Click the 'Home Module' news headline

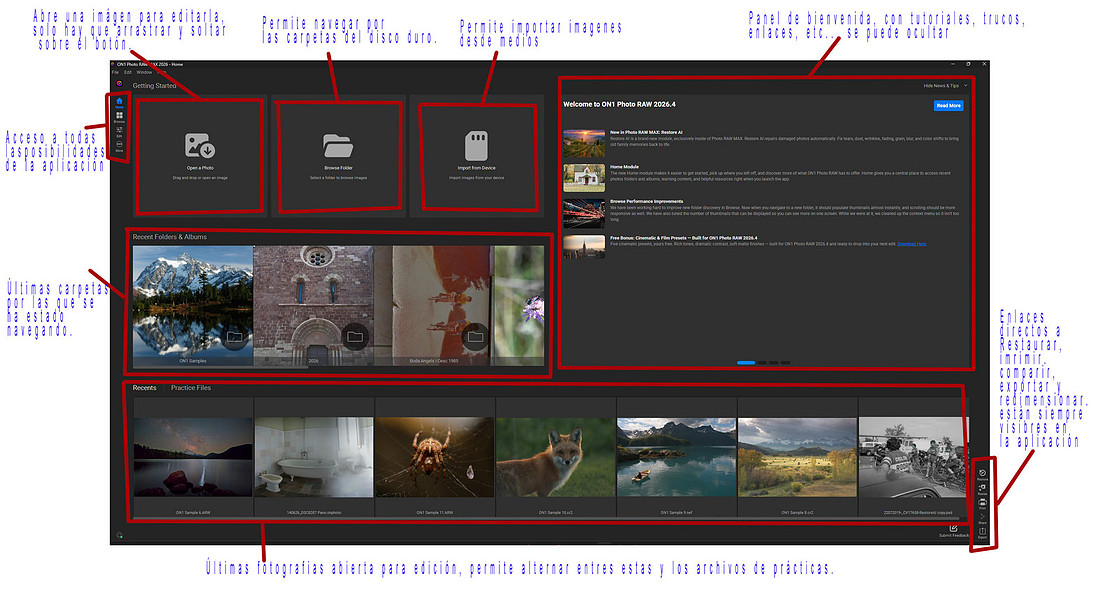point(624,167)
